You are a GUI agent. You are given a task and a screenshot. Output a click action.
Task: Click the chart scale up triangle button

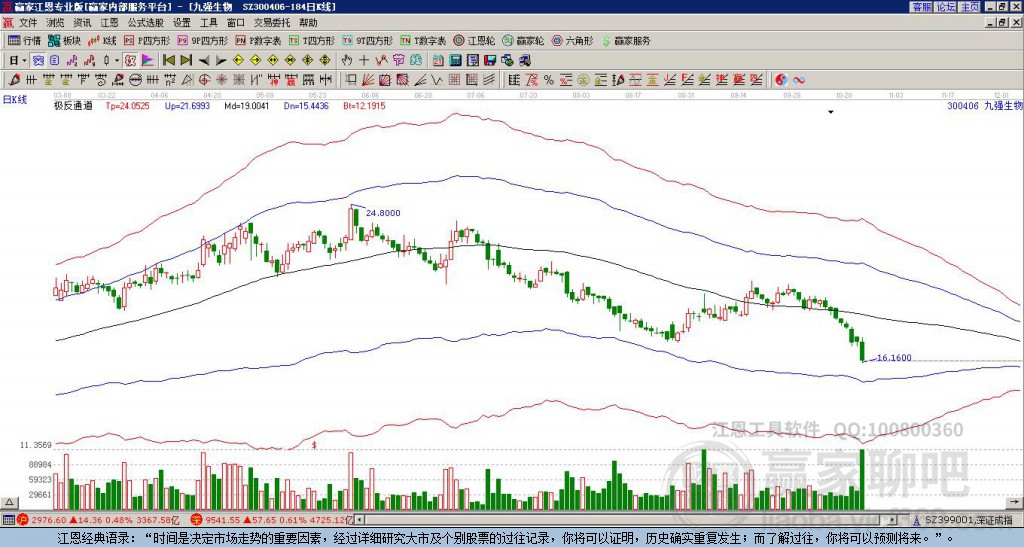(x=9, y=502)
